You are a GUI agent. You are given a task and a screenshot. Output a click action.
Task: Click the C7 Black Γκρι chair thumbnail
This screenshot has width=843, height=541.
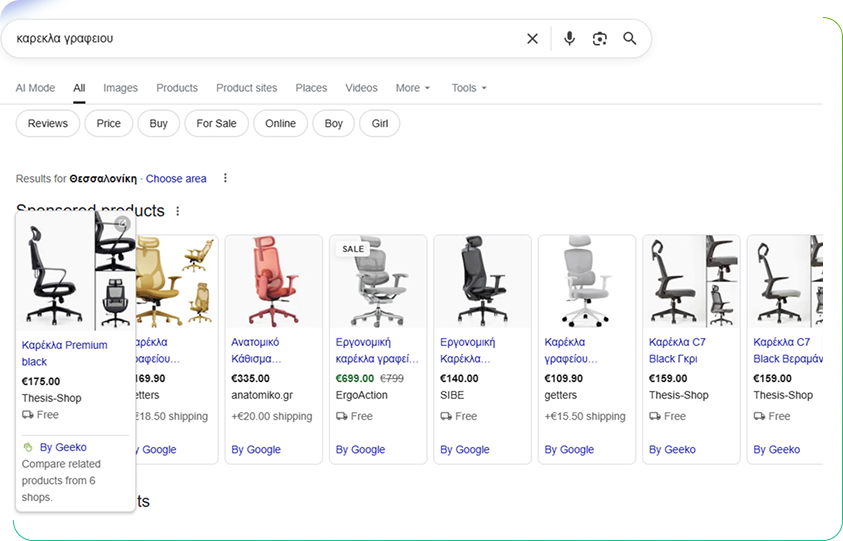(x=691, y=281)
